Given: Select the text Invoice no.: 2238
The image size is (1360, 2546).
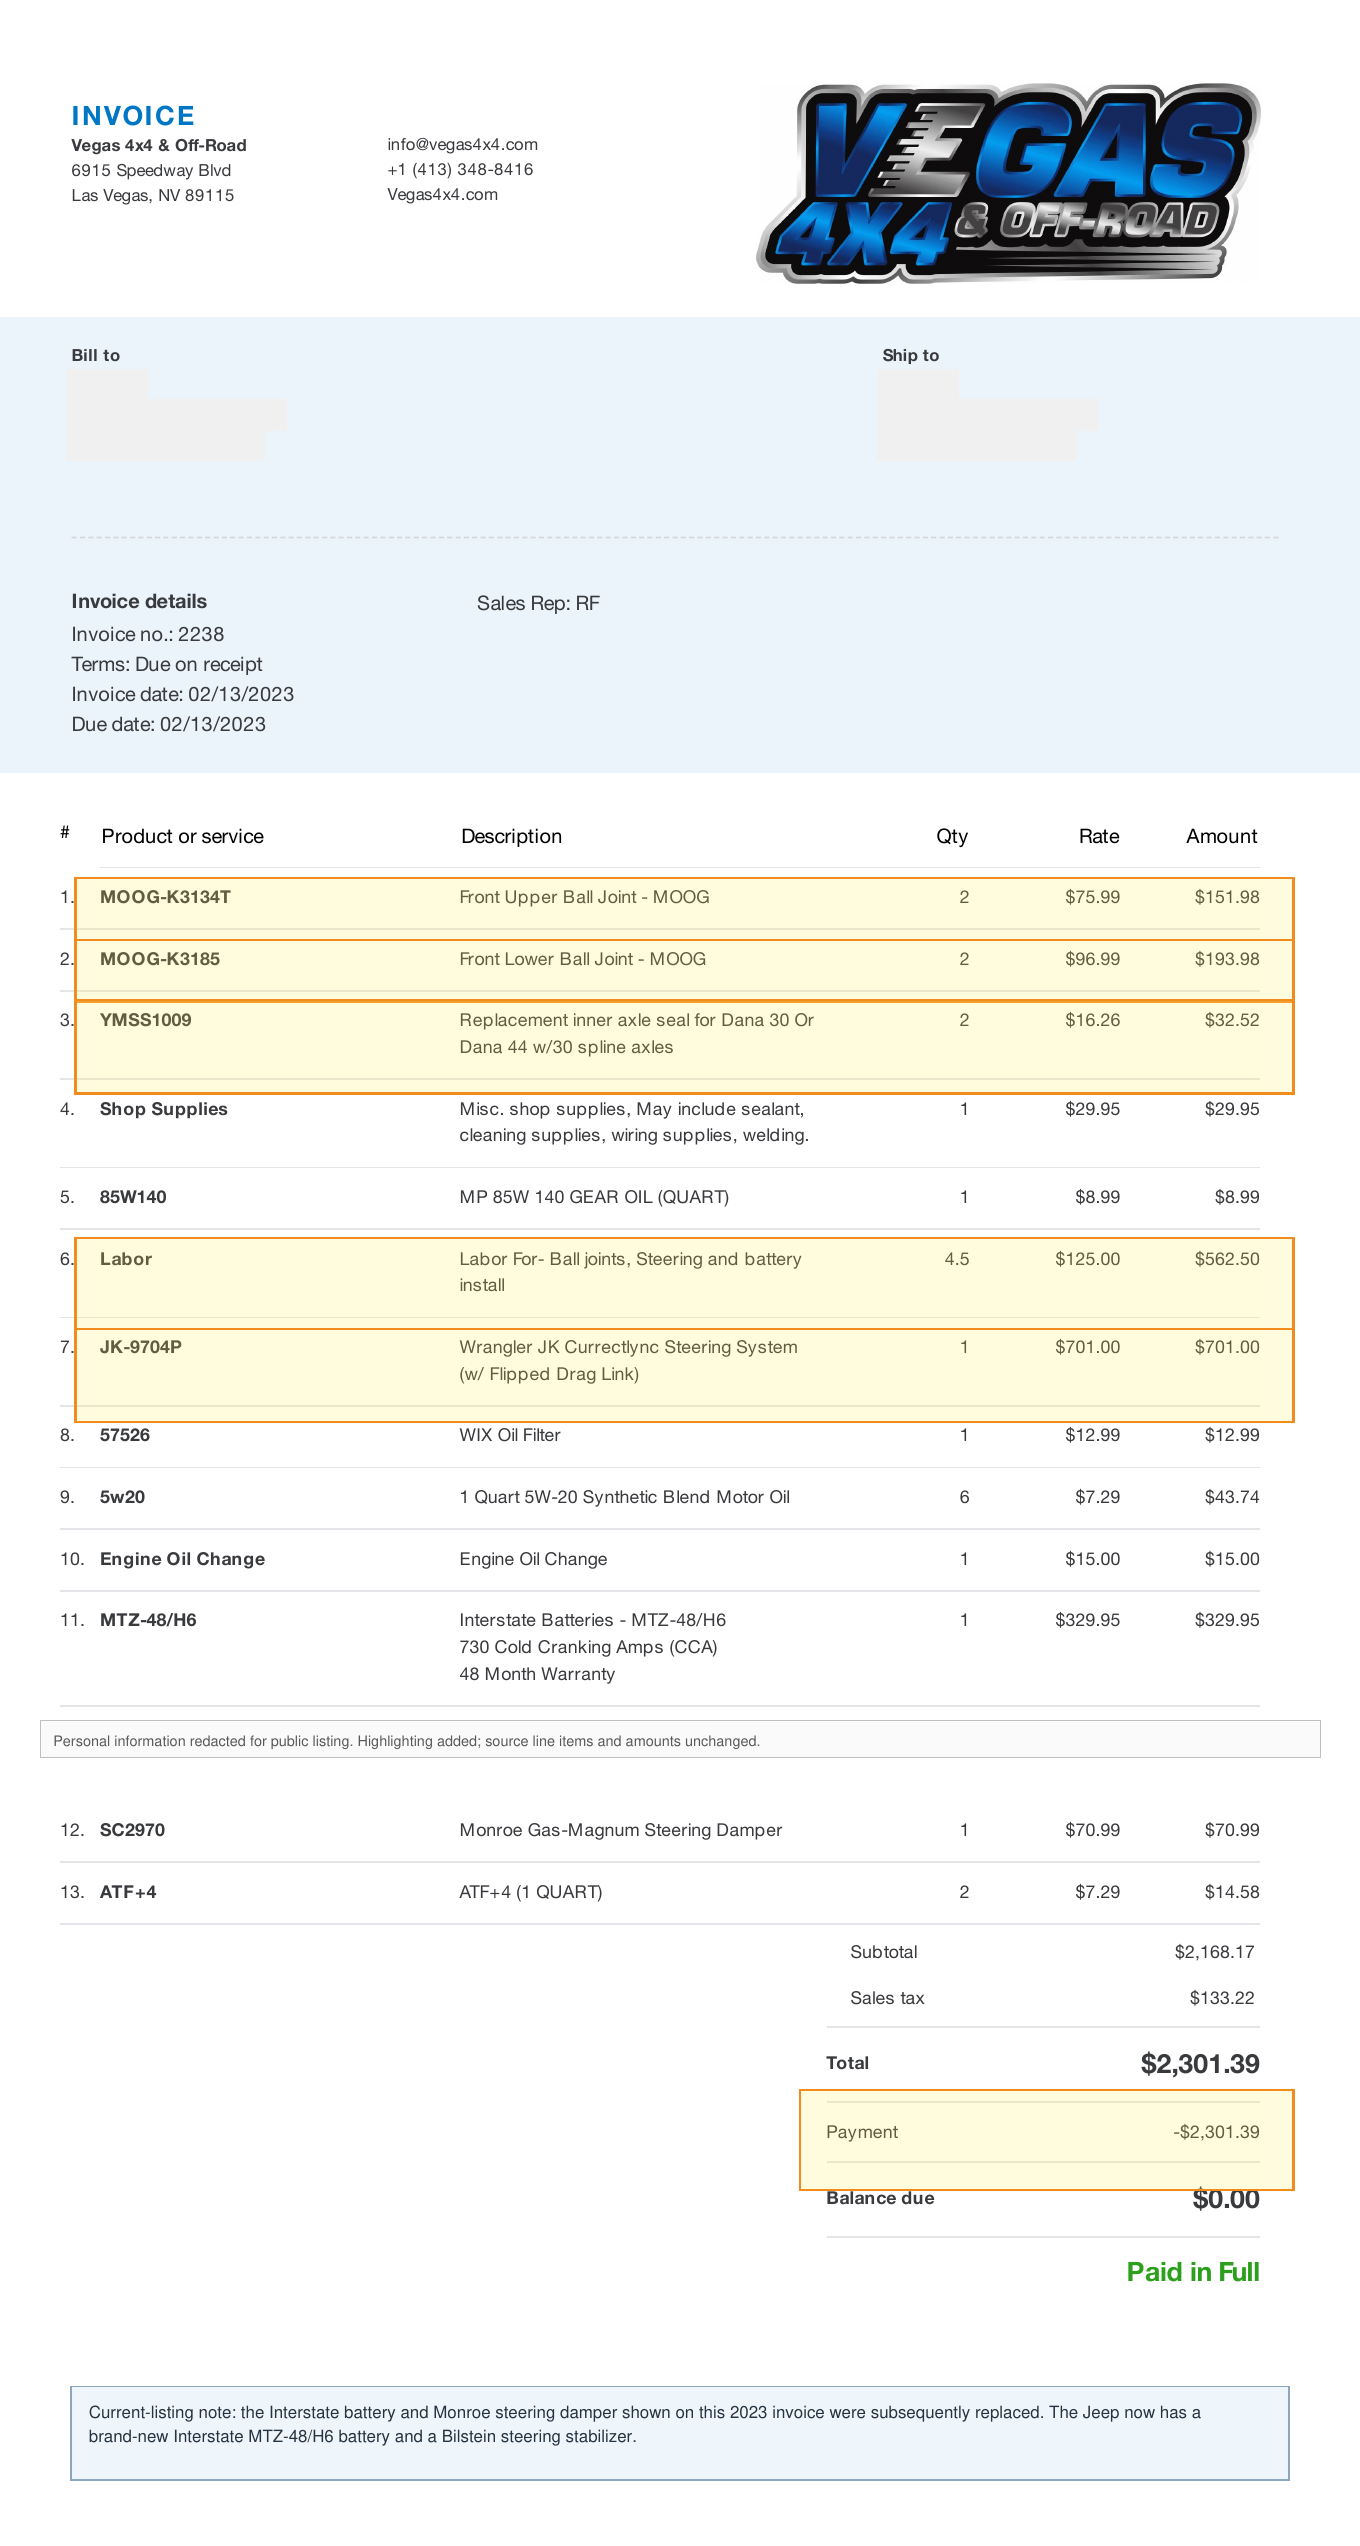Looking at the screenshot, I should (148, 634).
